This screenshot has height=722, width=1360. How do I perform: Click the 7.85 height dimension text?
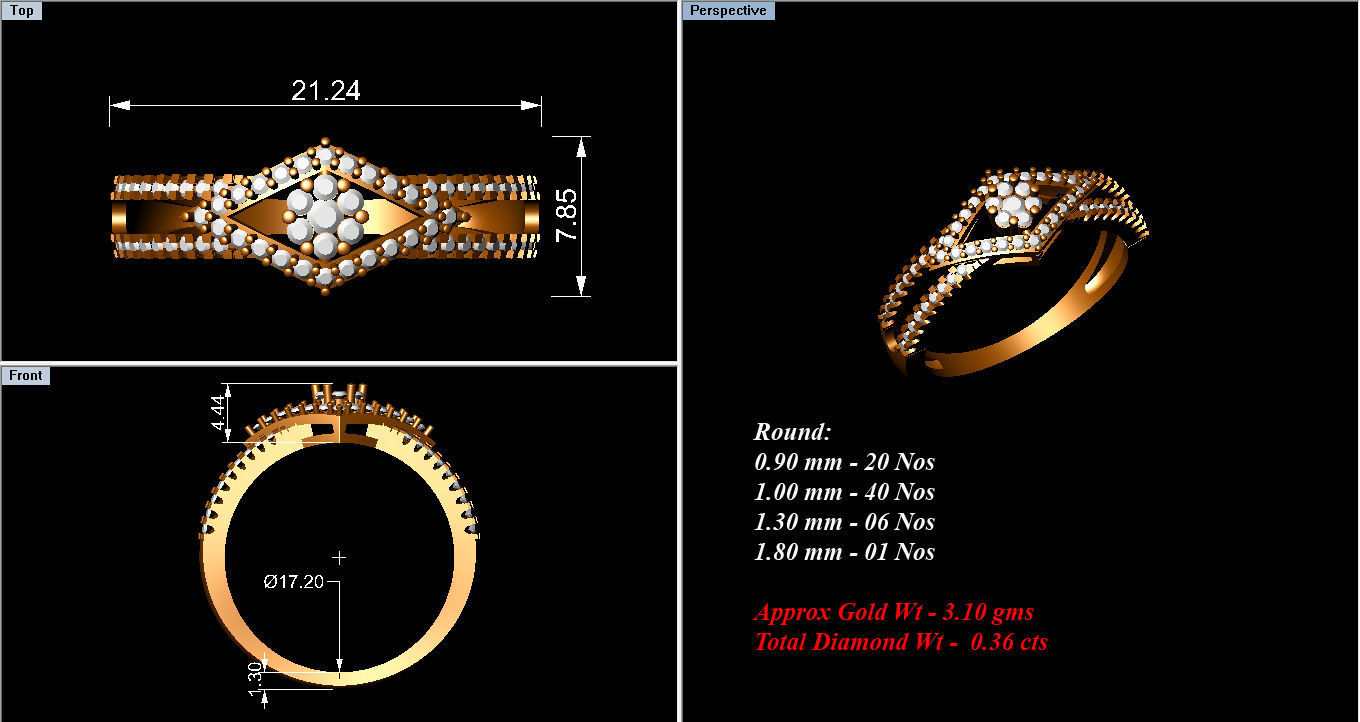point(566,215)
